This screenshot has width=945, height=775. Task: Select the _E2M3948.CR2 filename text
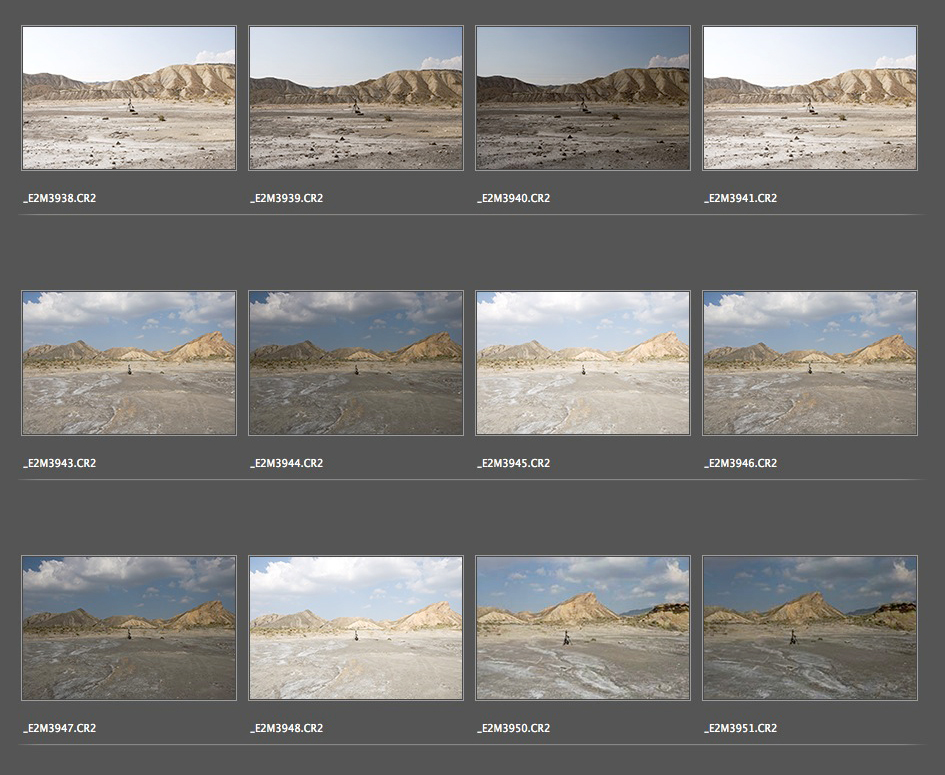287,729
